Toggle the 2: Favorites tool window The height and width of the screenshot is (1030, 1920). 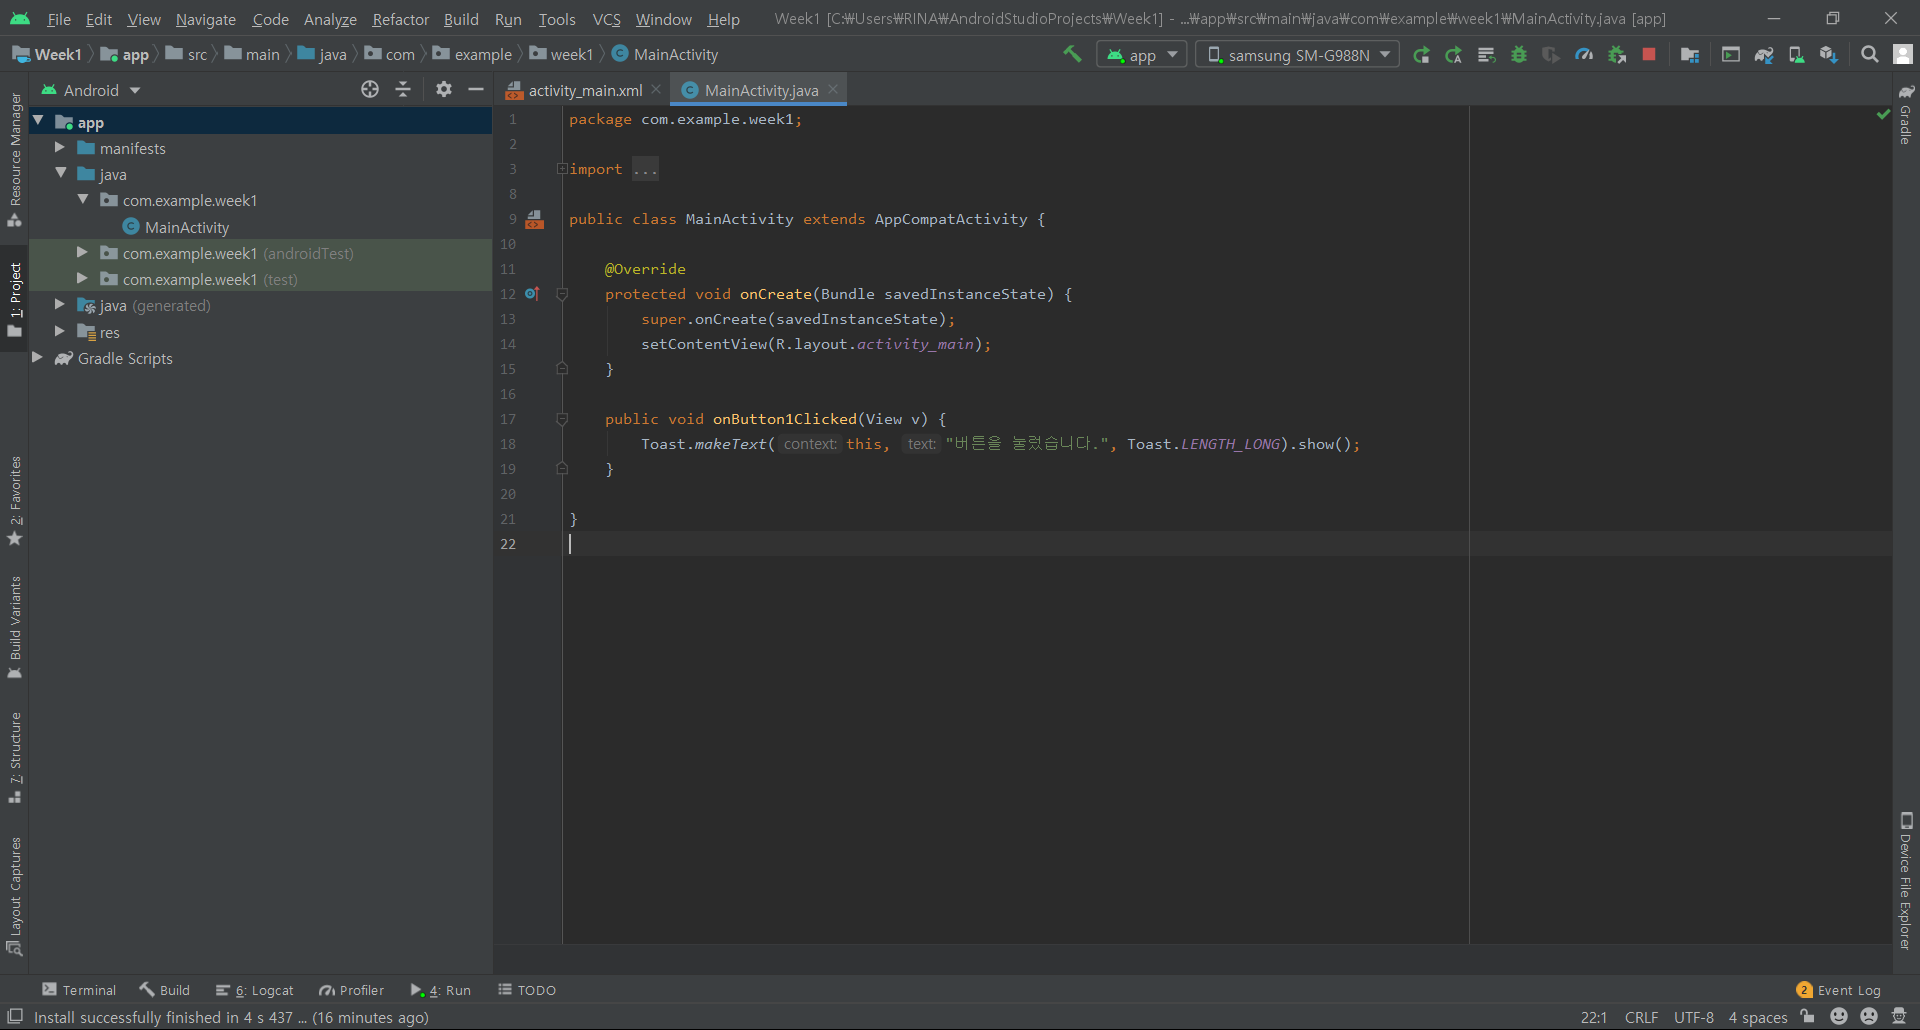tap(15, 501)
